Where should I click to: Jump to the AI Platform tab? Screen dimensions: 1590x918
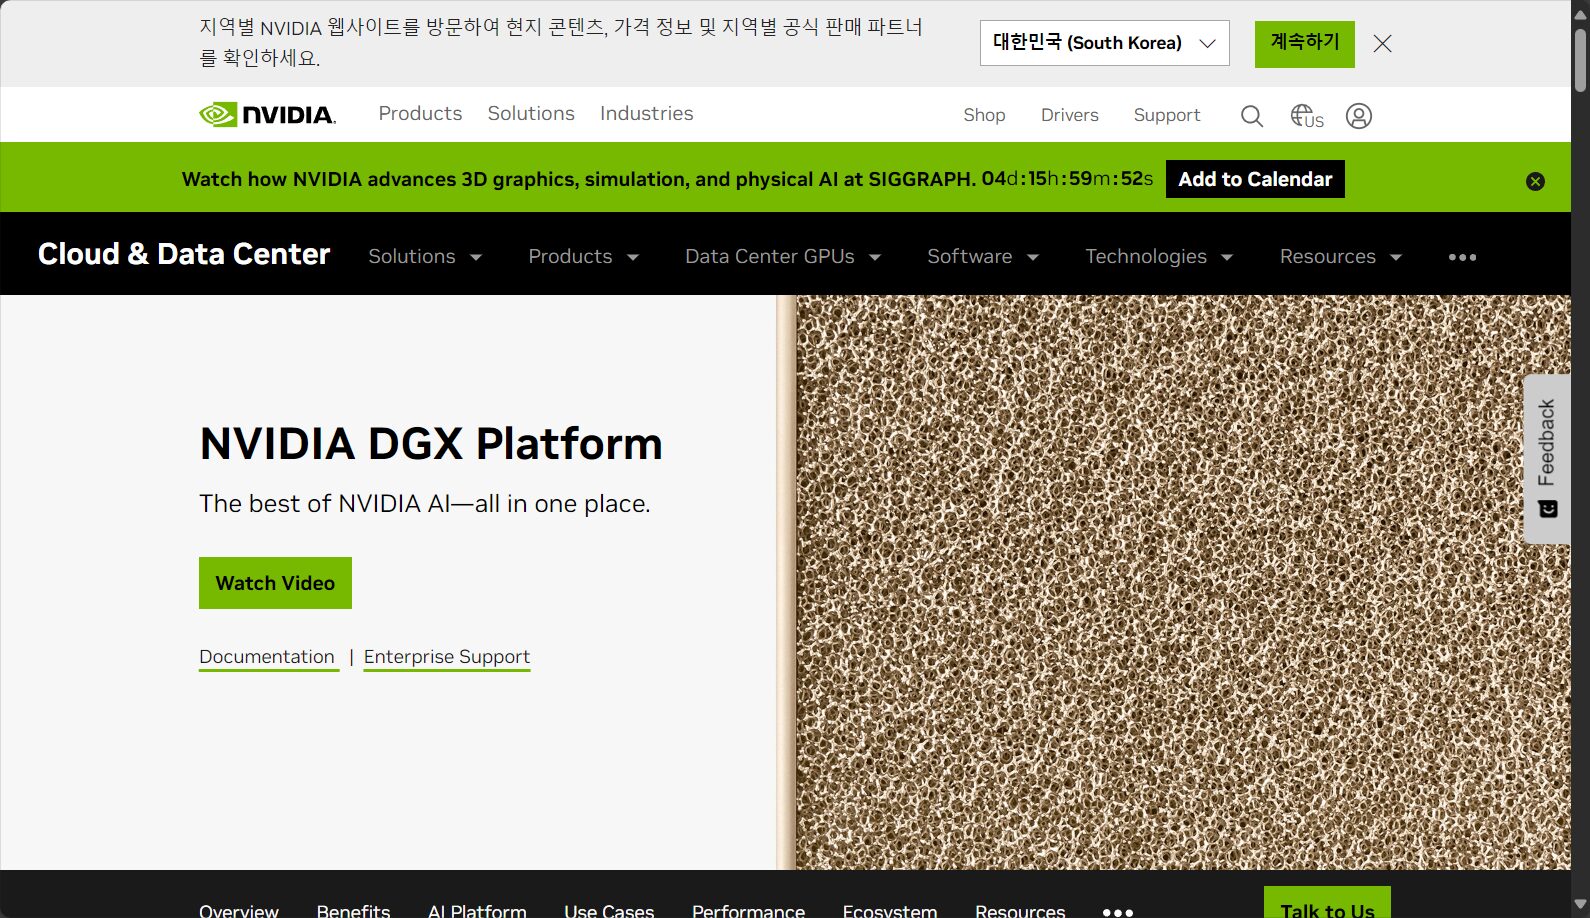coord(477,911)
